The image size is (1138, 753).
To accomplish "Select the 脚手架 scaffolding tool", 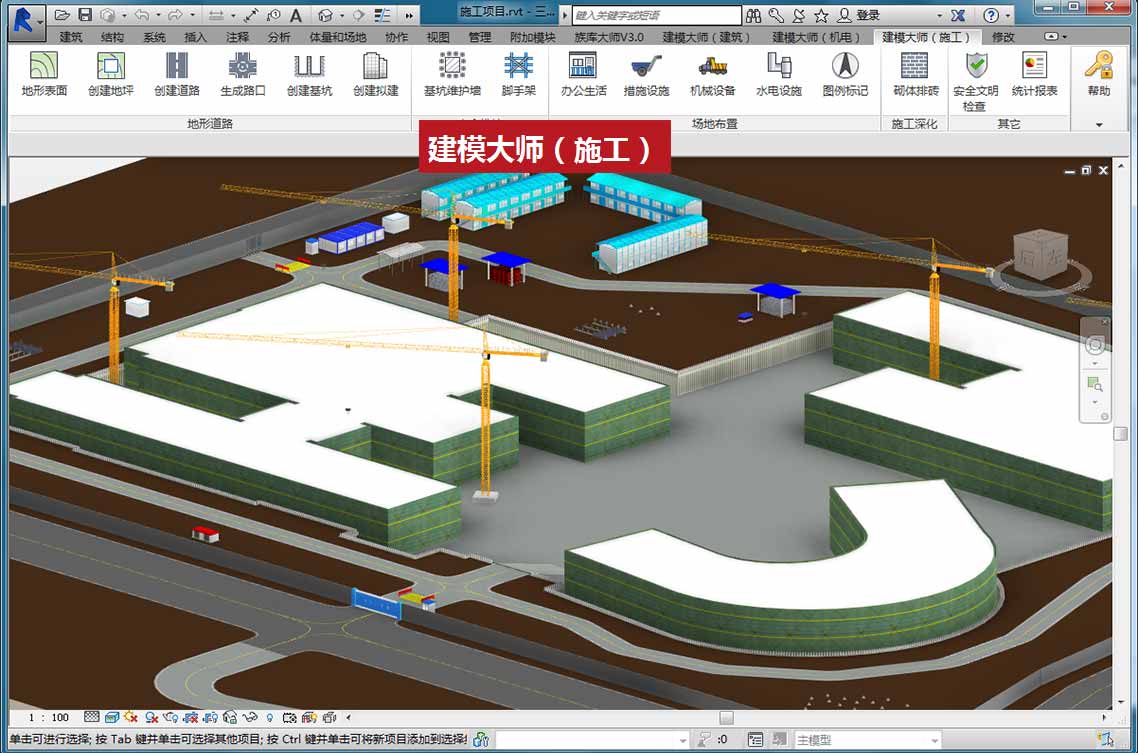I will tap(518, 74).
